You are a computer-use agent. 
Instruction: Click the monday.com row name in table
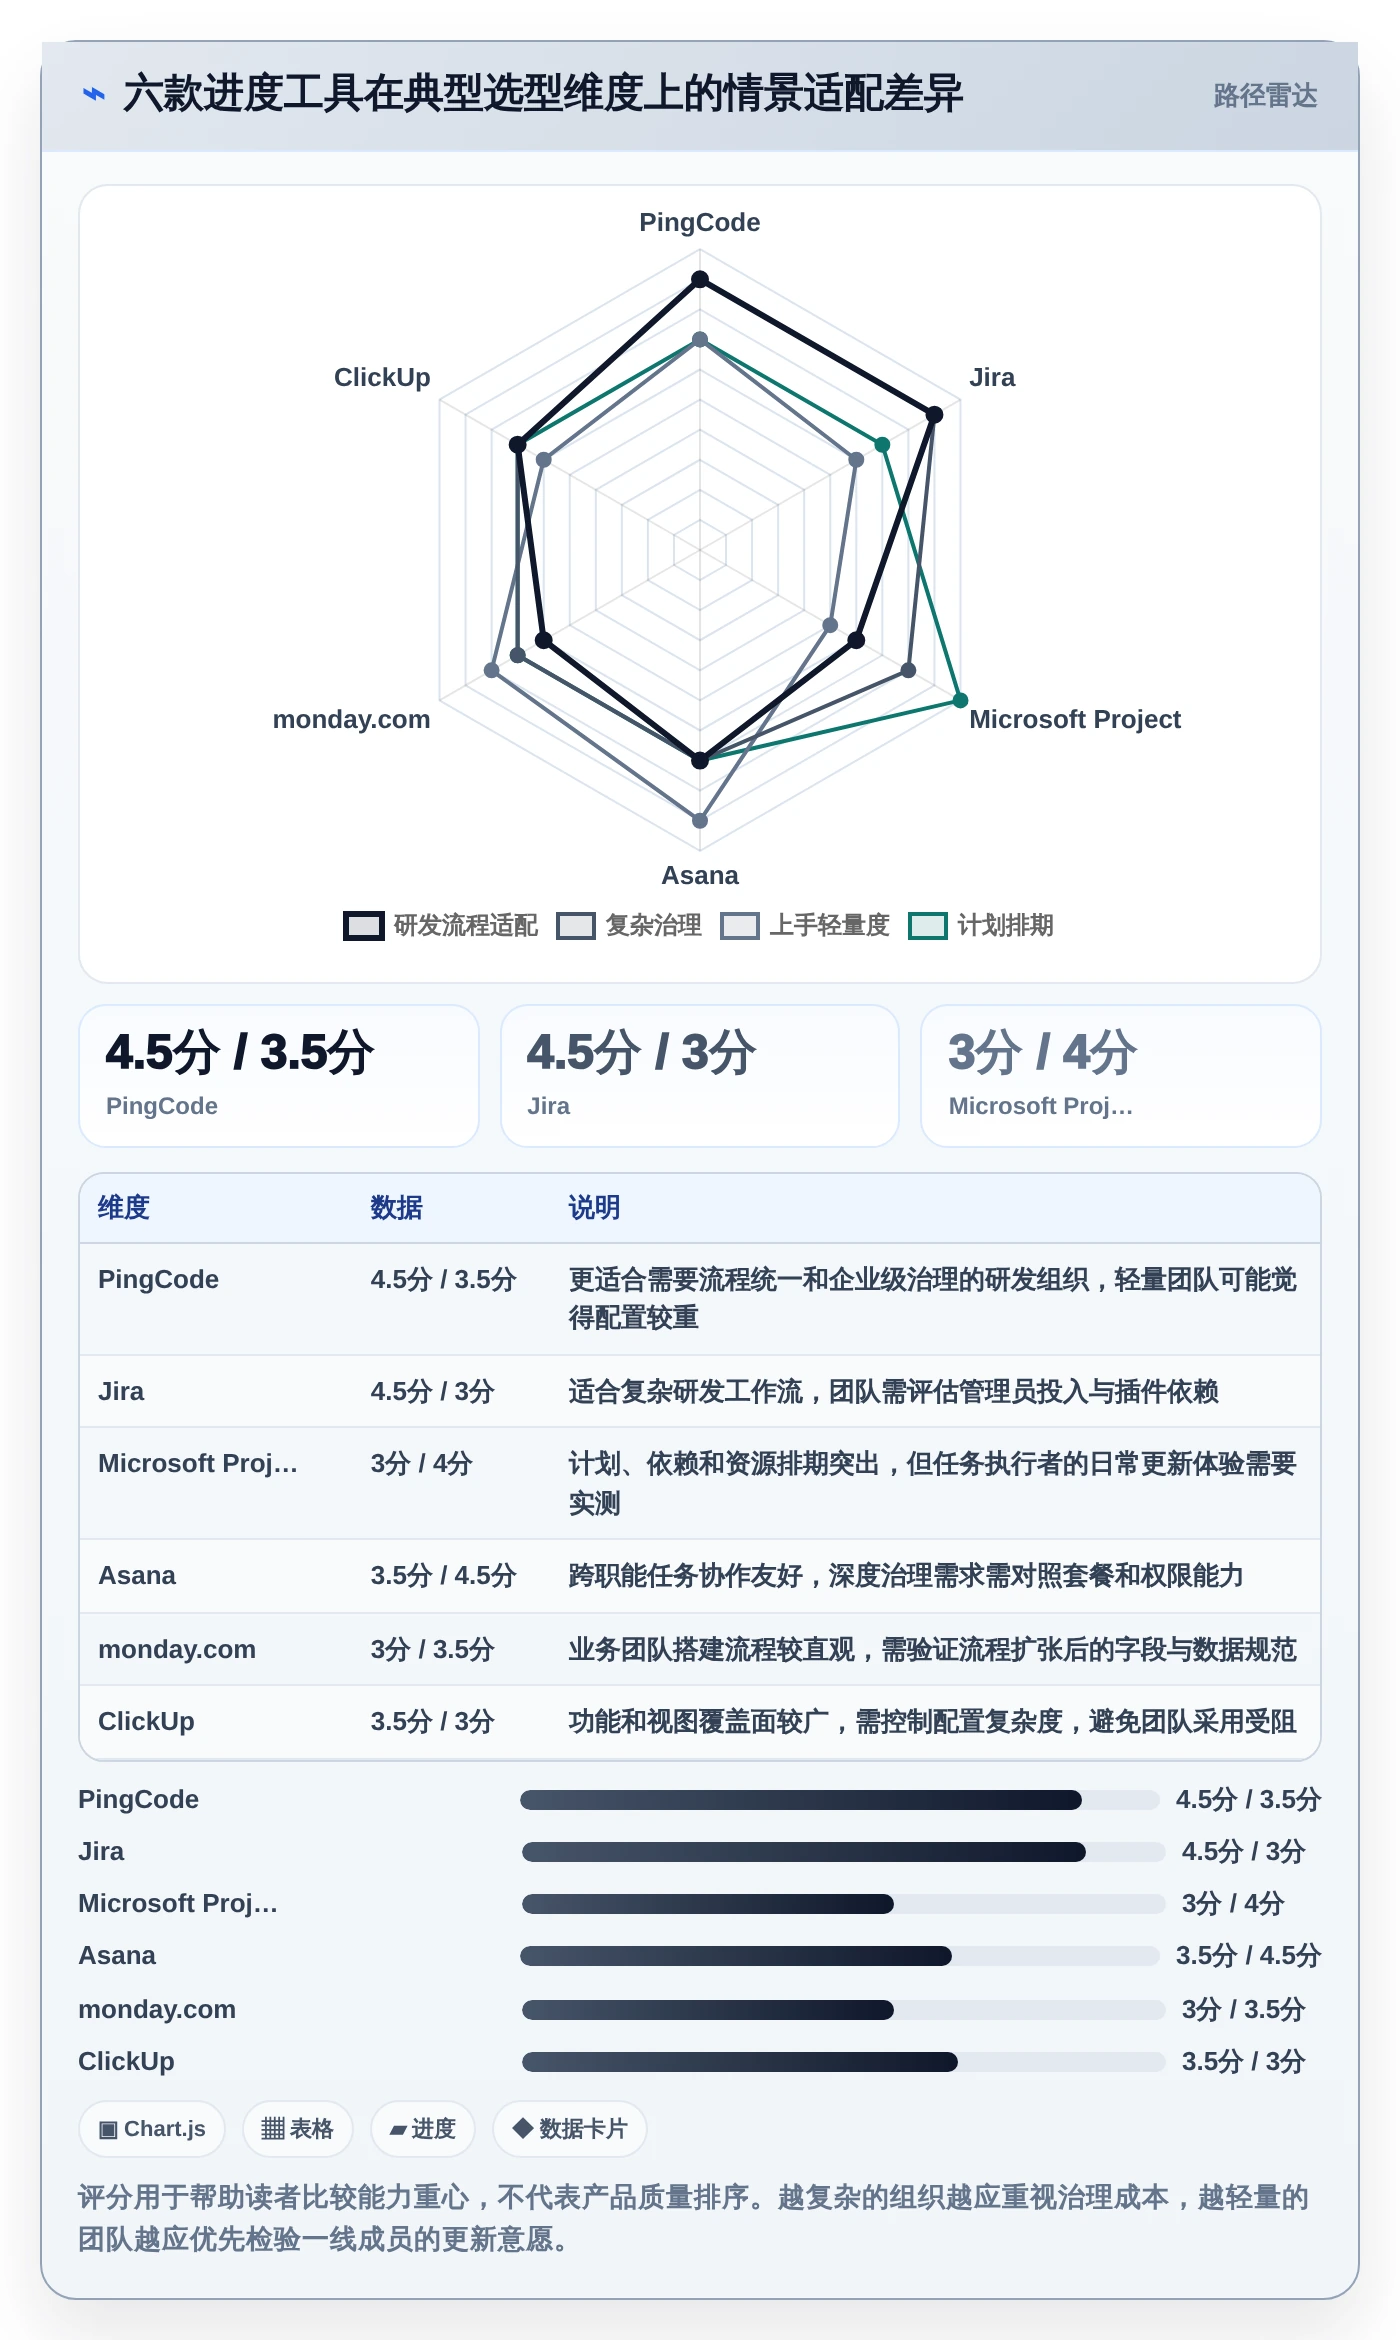coord(177,1650)
